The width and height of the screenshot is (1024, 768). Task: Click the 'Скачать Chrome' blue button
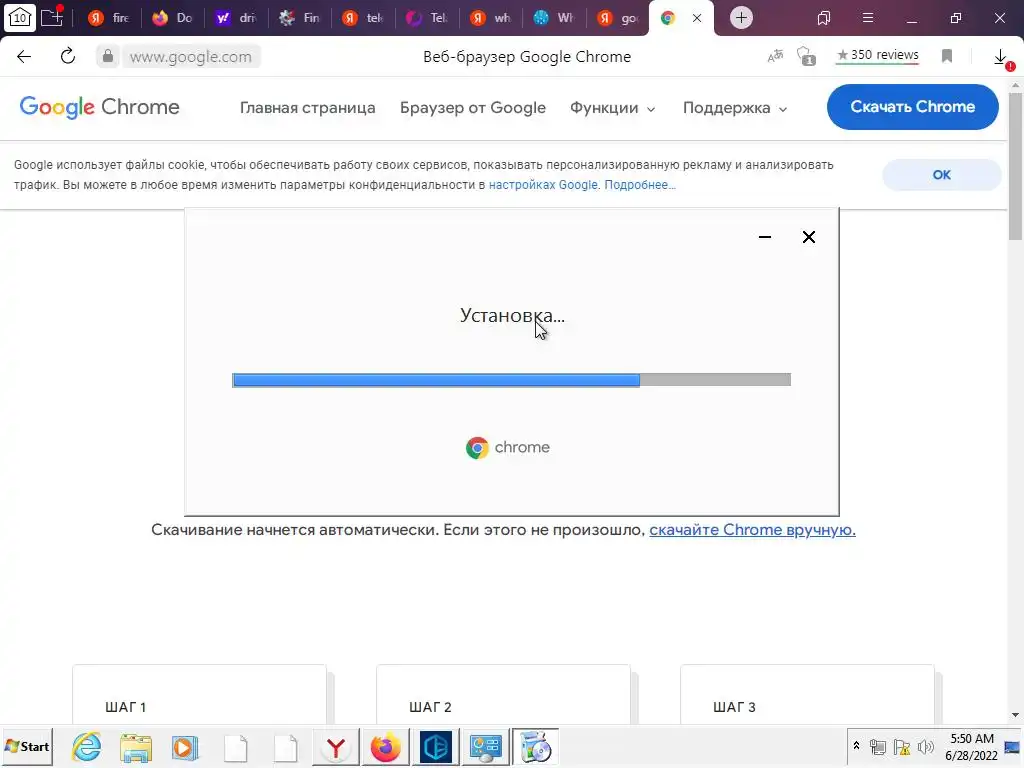pos(912,106)
